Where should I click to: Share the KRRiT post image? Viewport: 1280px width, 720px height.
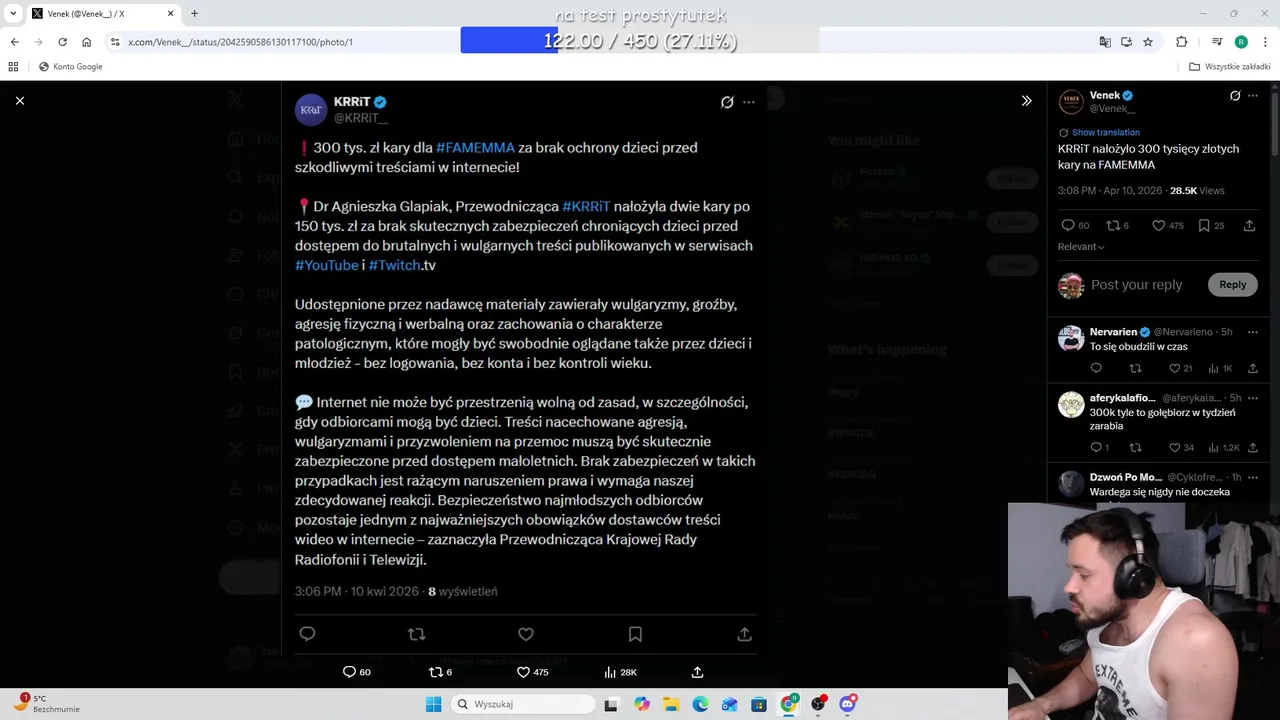744,634
